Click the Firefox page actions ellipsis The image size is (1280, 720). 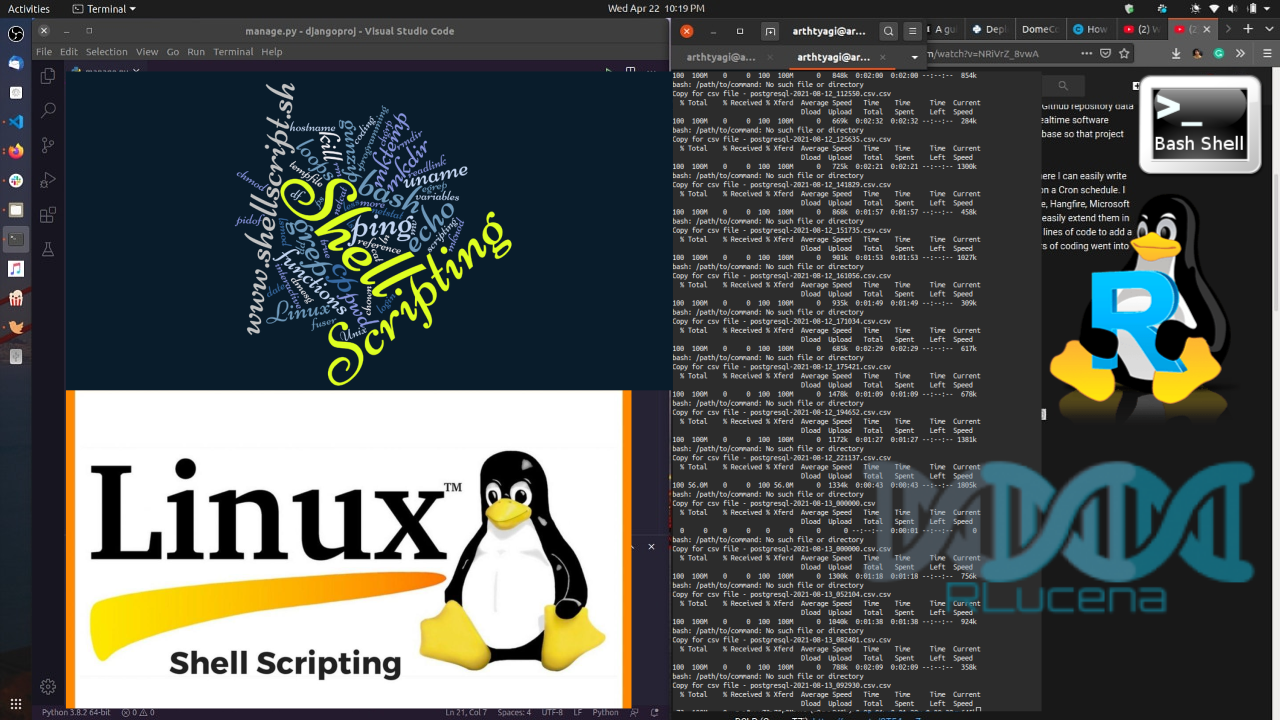[x=1086, y=54]
